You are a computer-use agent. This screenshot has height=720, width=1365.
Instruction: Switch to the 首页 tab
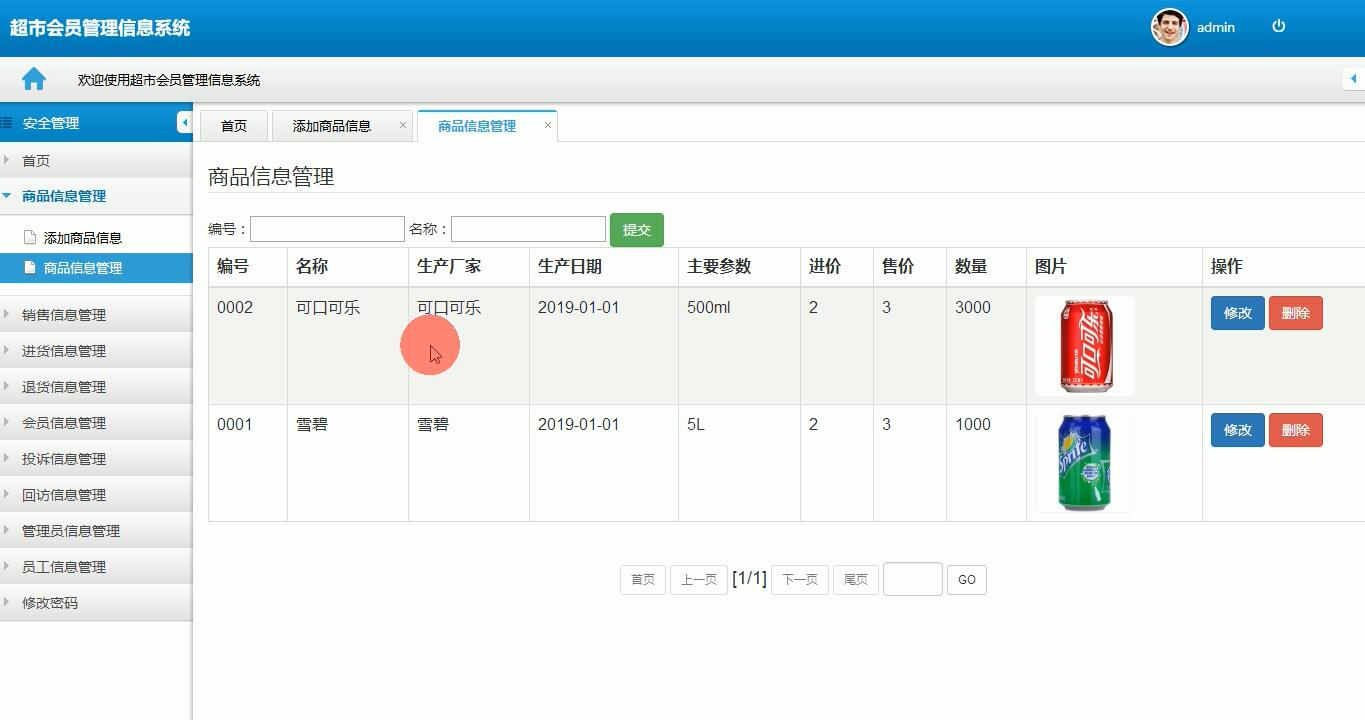coord(233,125)
